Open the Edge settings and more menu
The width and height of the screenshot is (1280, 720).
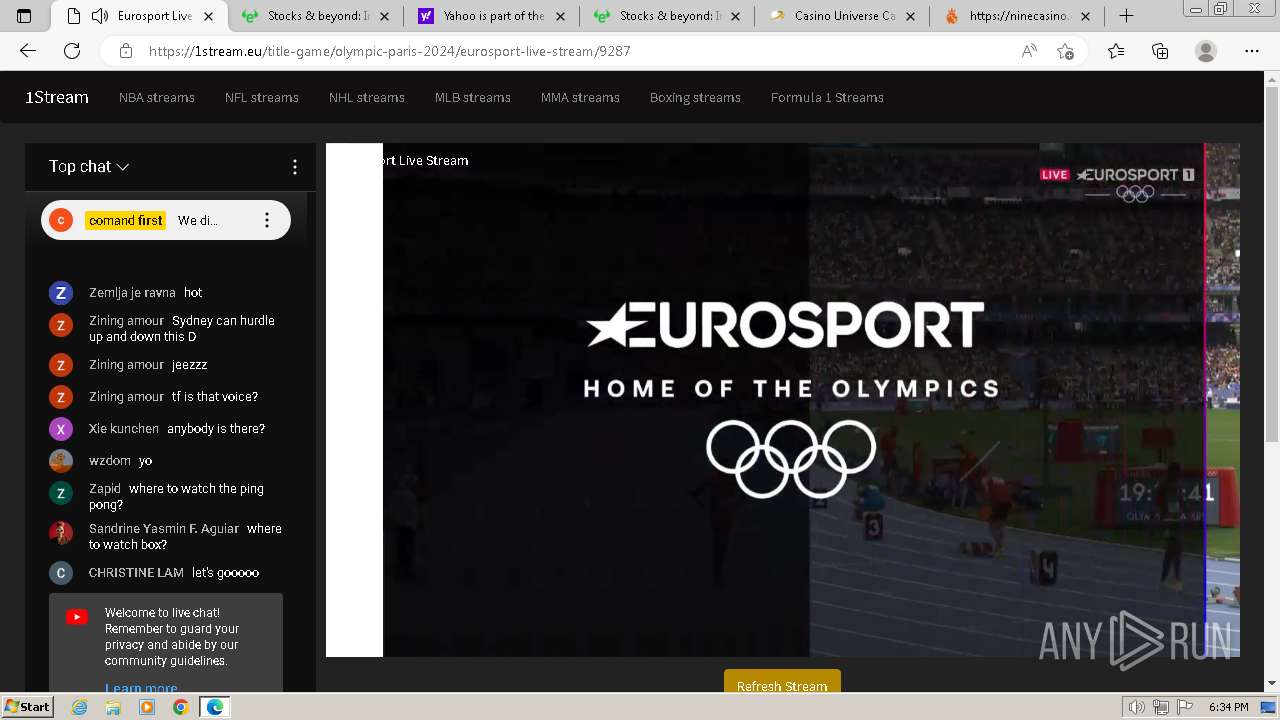[1252, 51]
